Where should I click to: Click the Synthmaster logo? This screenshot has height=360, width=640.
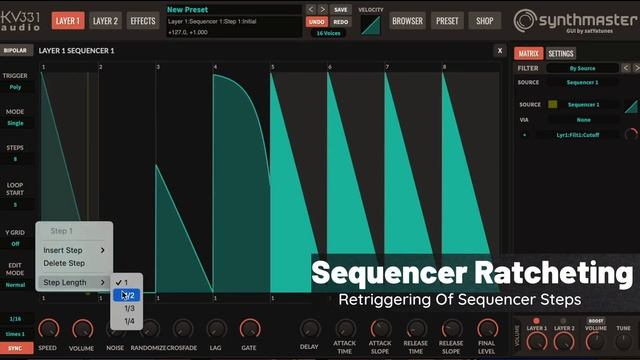(575, 20)
